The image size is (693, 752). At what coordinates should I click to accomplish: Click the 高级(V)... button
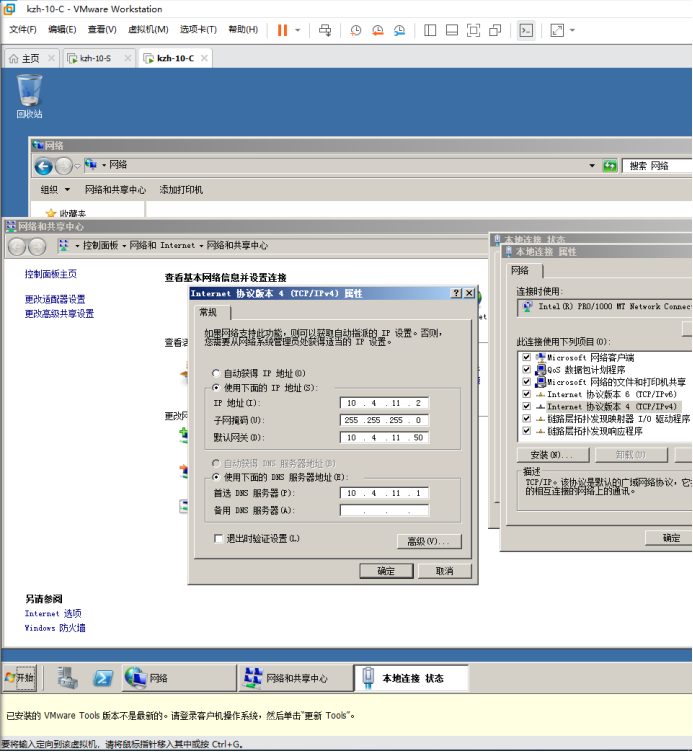click(429, 541)
